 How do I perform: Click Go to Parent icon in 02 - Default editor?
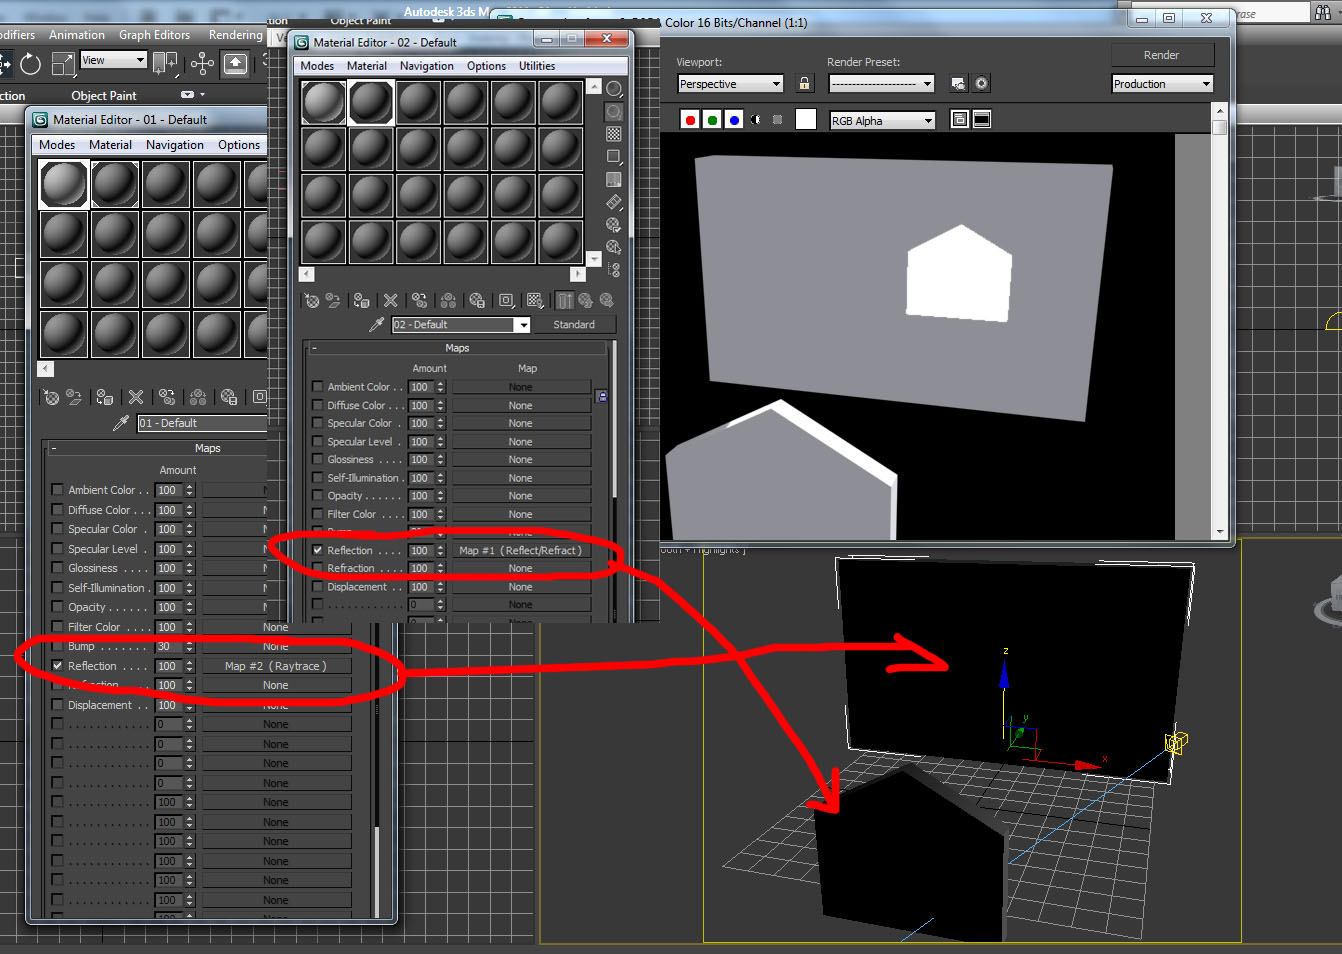(585, 300)
